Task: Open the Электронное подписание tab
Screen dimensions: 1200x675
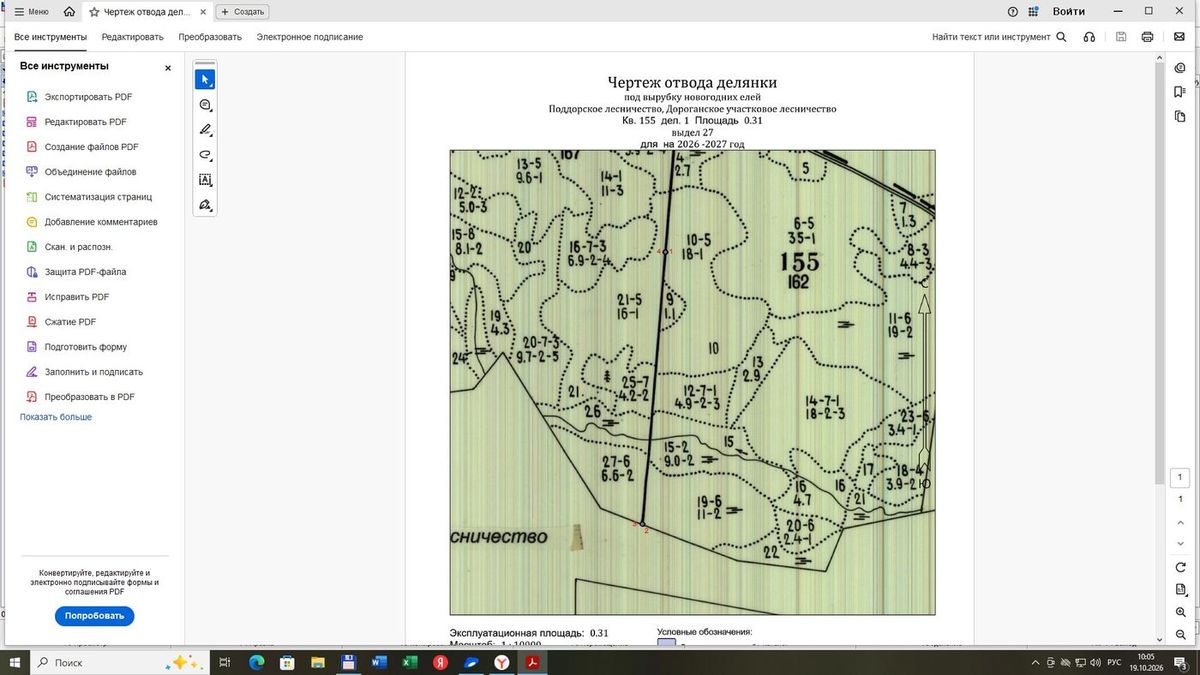Action: [x=309, y=37]
